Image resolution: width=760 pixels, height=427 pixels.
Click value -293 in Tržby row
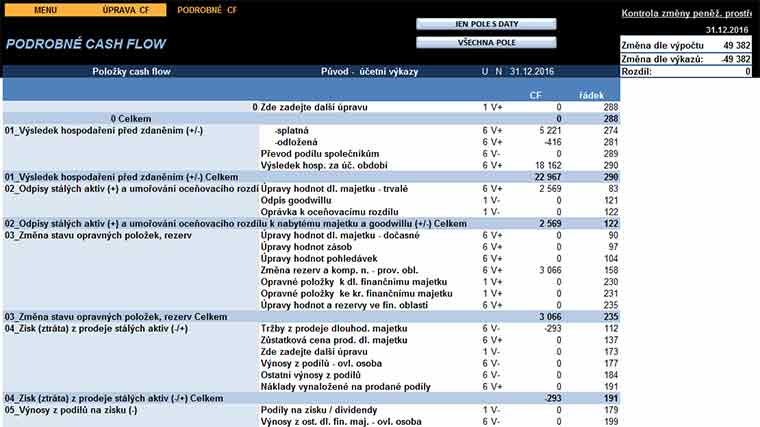tap(552, 328)
